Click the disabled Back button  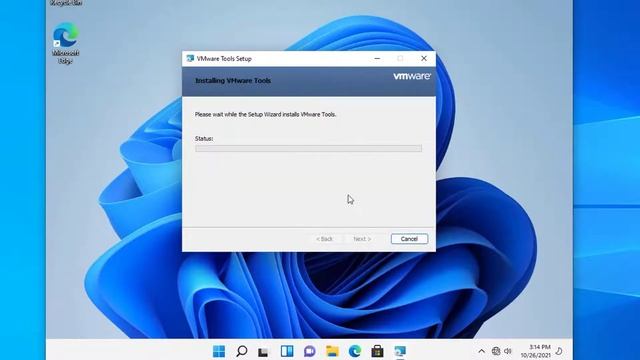click(x=324, y=239)
